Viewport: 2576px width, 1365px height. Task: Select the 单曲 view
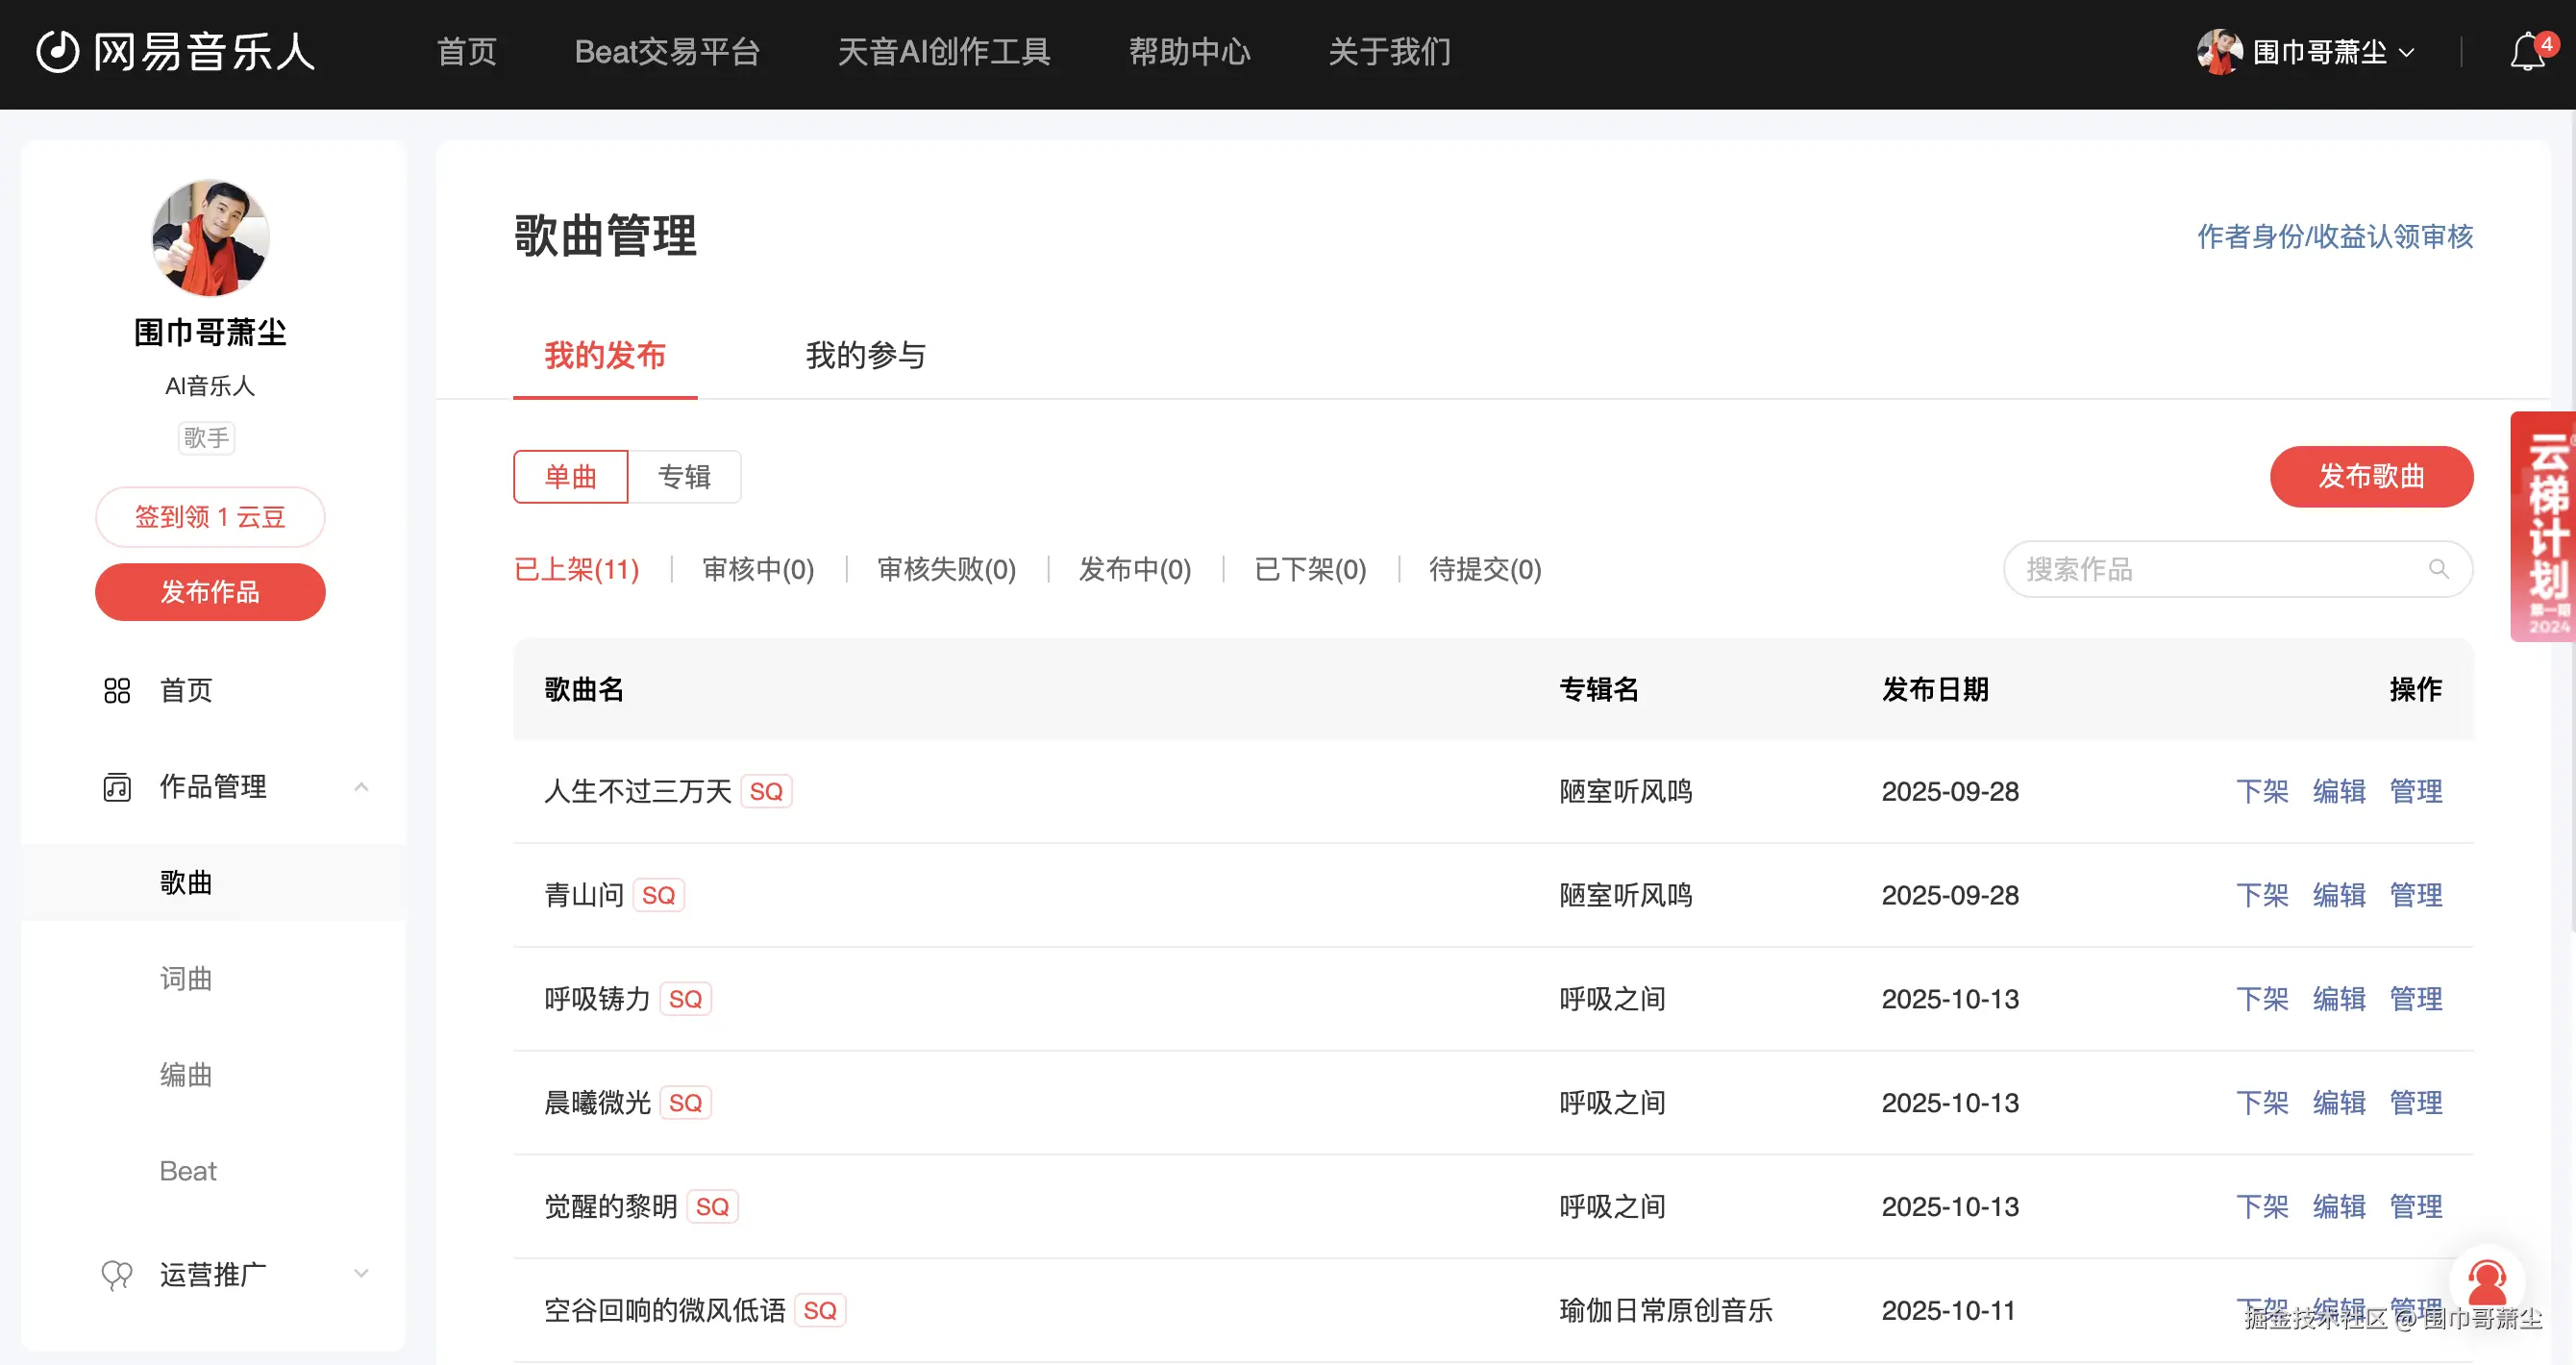coord(570,477)
